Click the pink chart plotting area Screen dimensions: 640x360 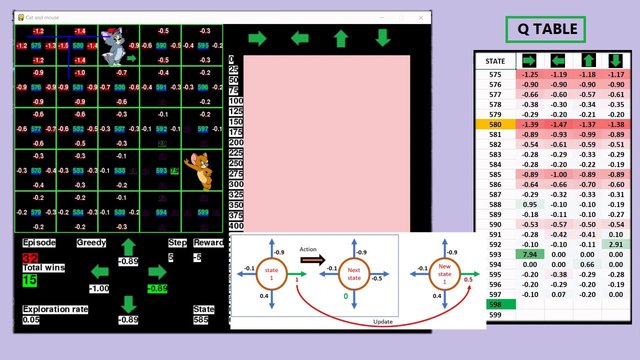[x=327, y=144]
